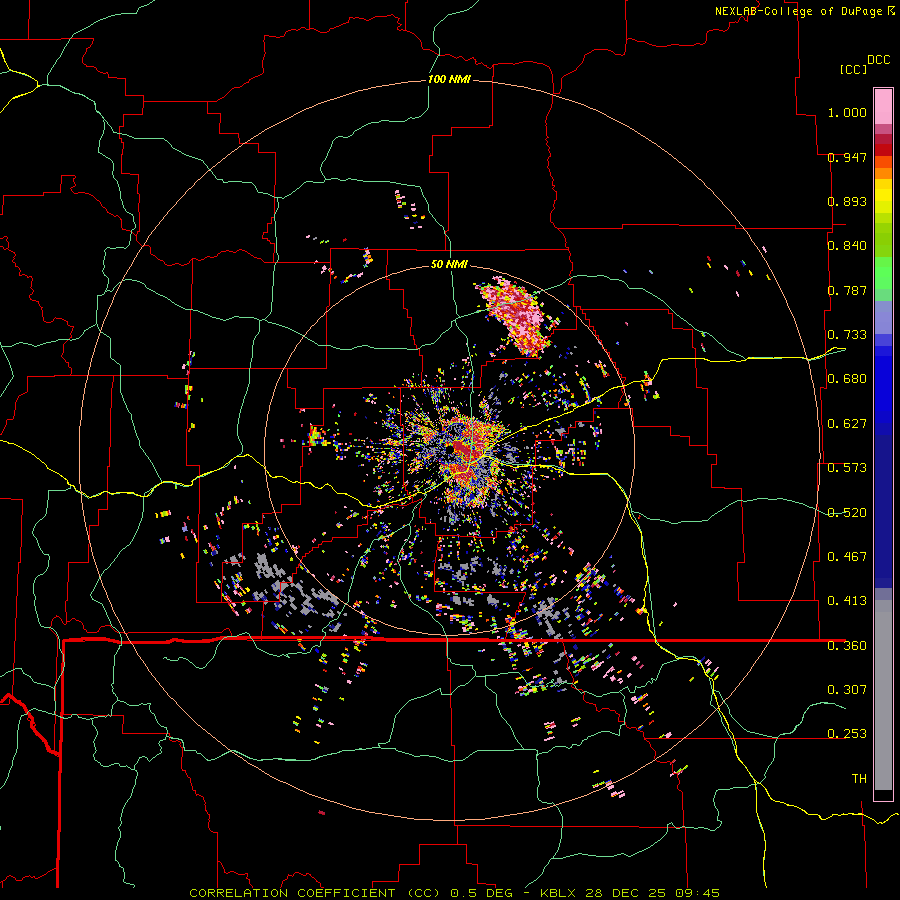Image resolution: width=900 pixels, height=900 pixels.
Task: Click the DCC product label
Action: (x=878, y=60)
